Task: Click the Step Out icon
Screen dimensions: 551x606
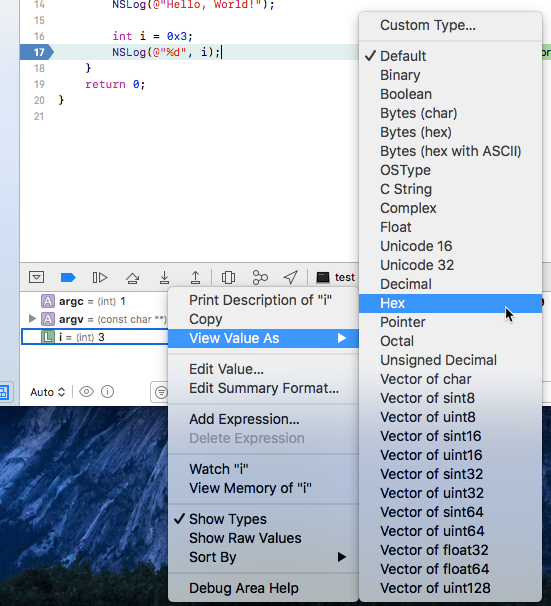Action: [196, 277]
